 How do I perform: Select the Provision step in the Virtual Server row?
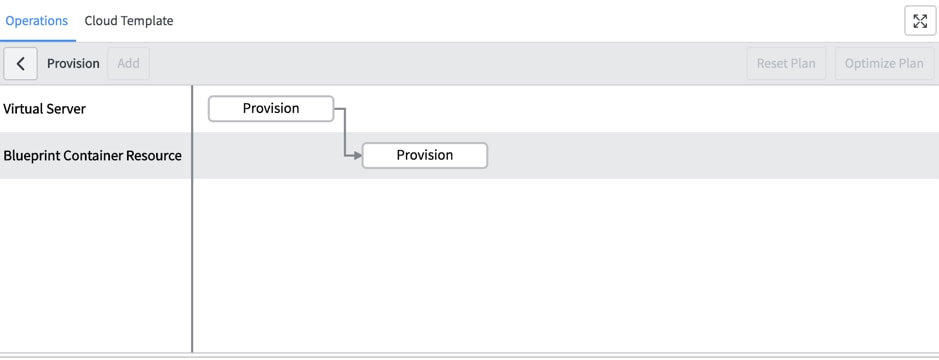[271, 108]
